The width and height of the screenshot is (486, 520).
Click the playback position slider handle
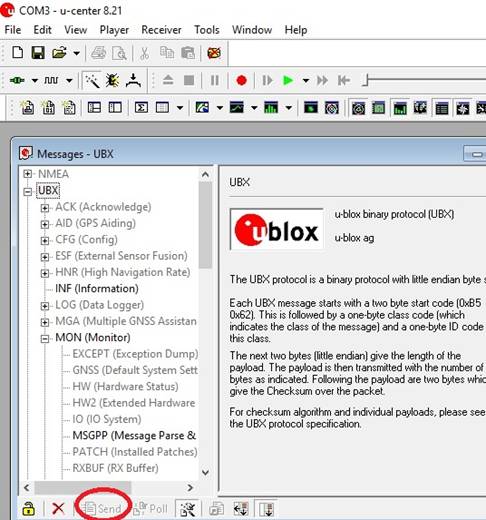click(x=366, y=80)
